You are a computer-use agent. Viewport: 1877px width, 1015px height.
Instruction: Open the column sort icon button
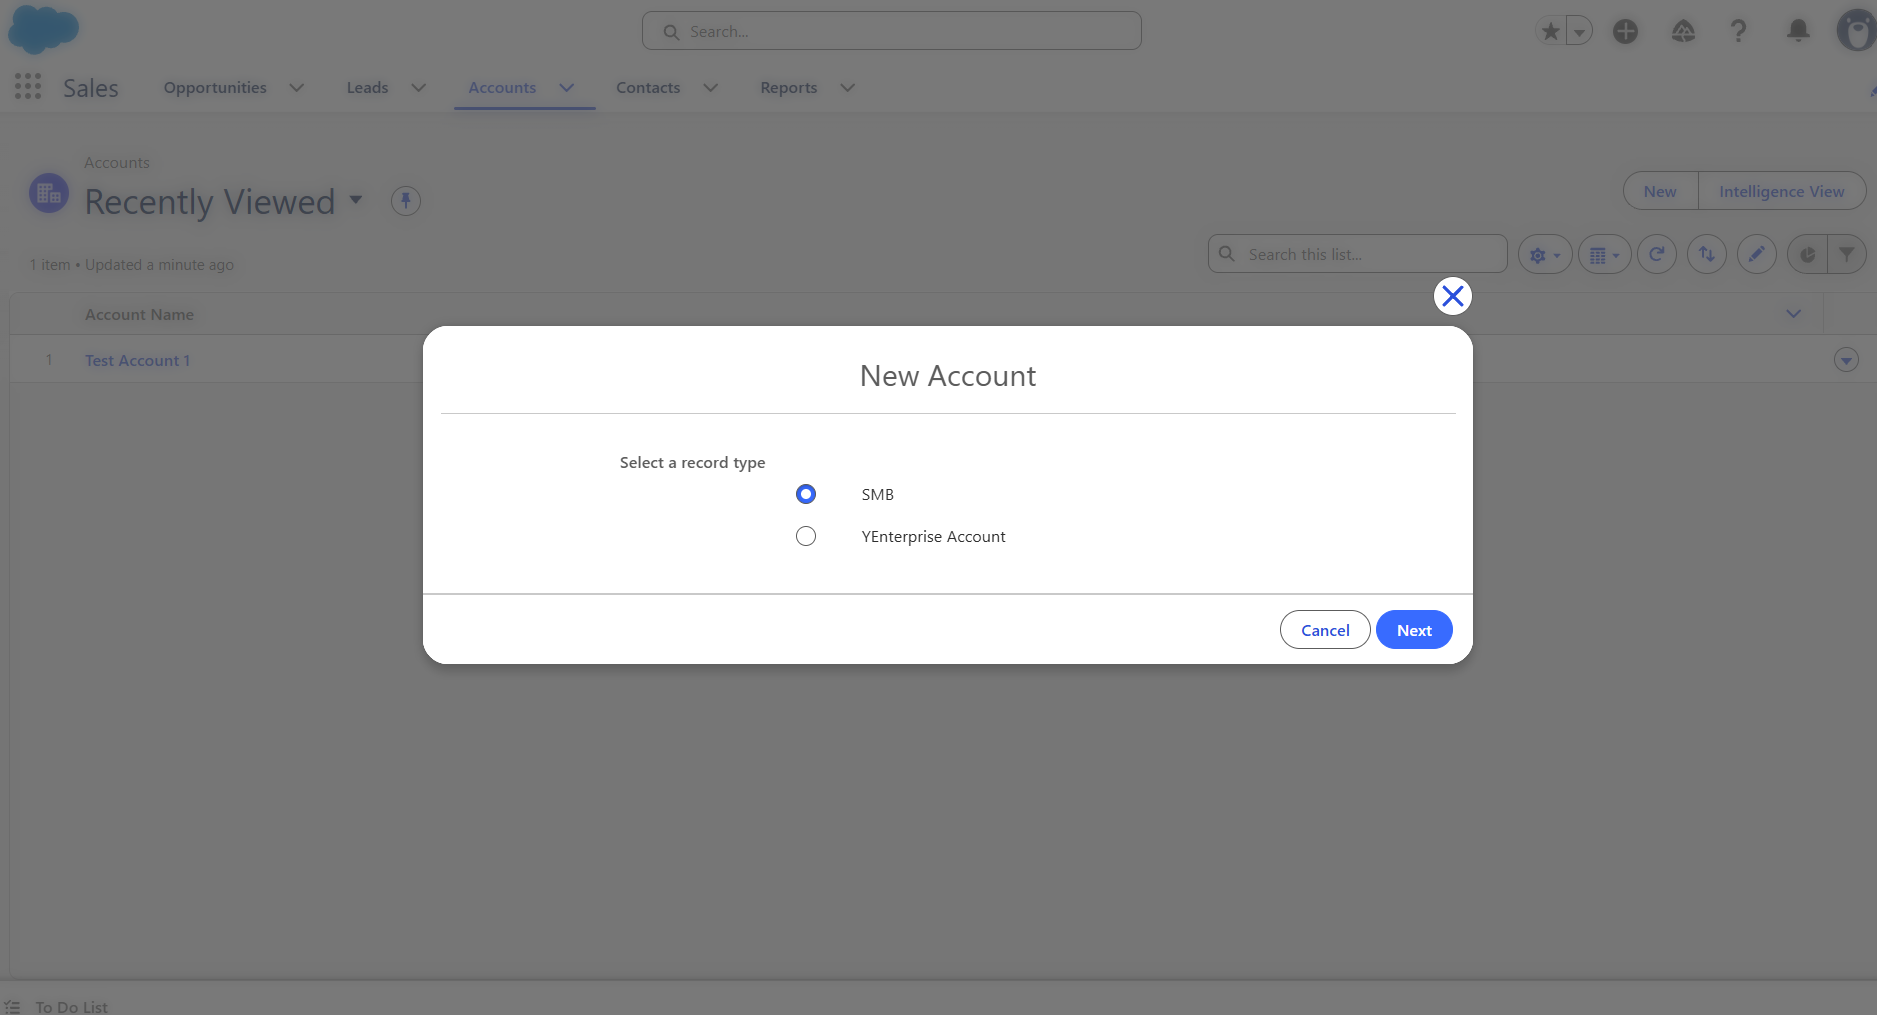click(1707, 255)
